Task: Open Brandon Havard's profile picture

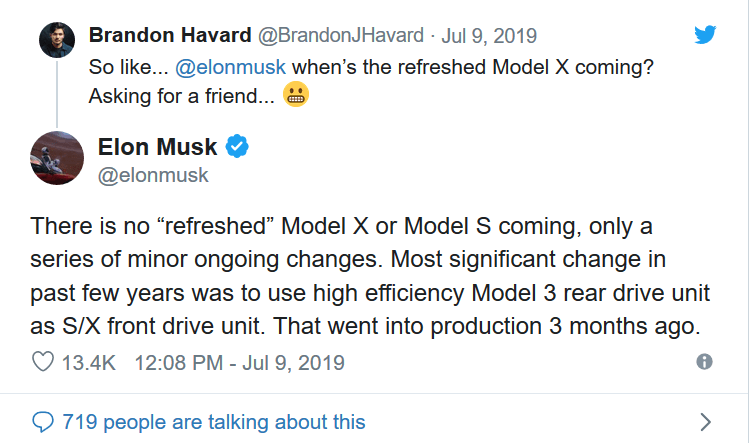Action: (x=57, y=40)
